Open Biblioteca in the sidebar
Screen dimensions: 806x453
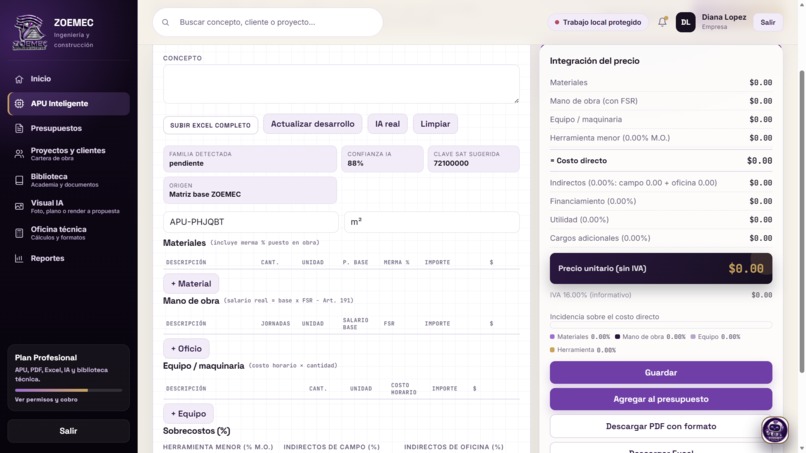68,180
